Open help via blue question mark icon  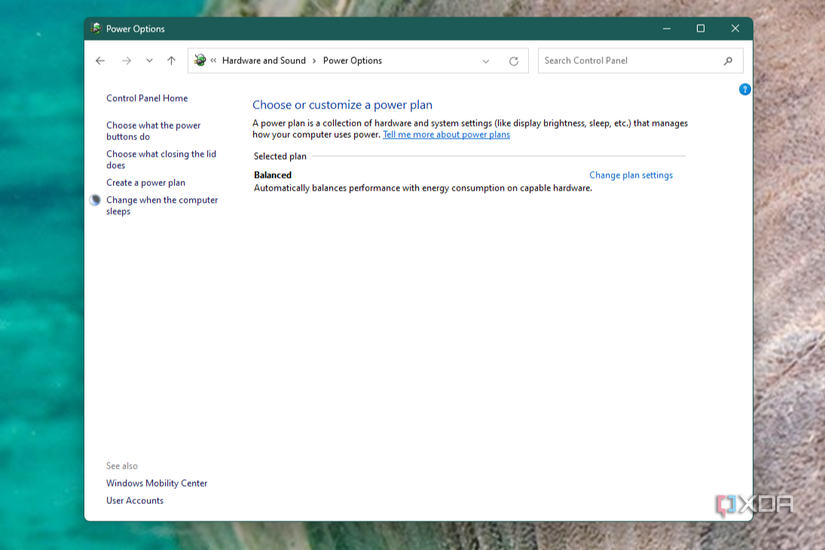pyautogui.click(x=744, y=90)
